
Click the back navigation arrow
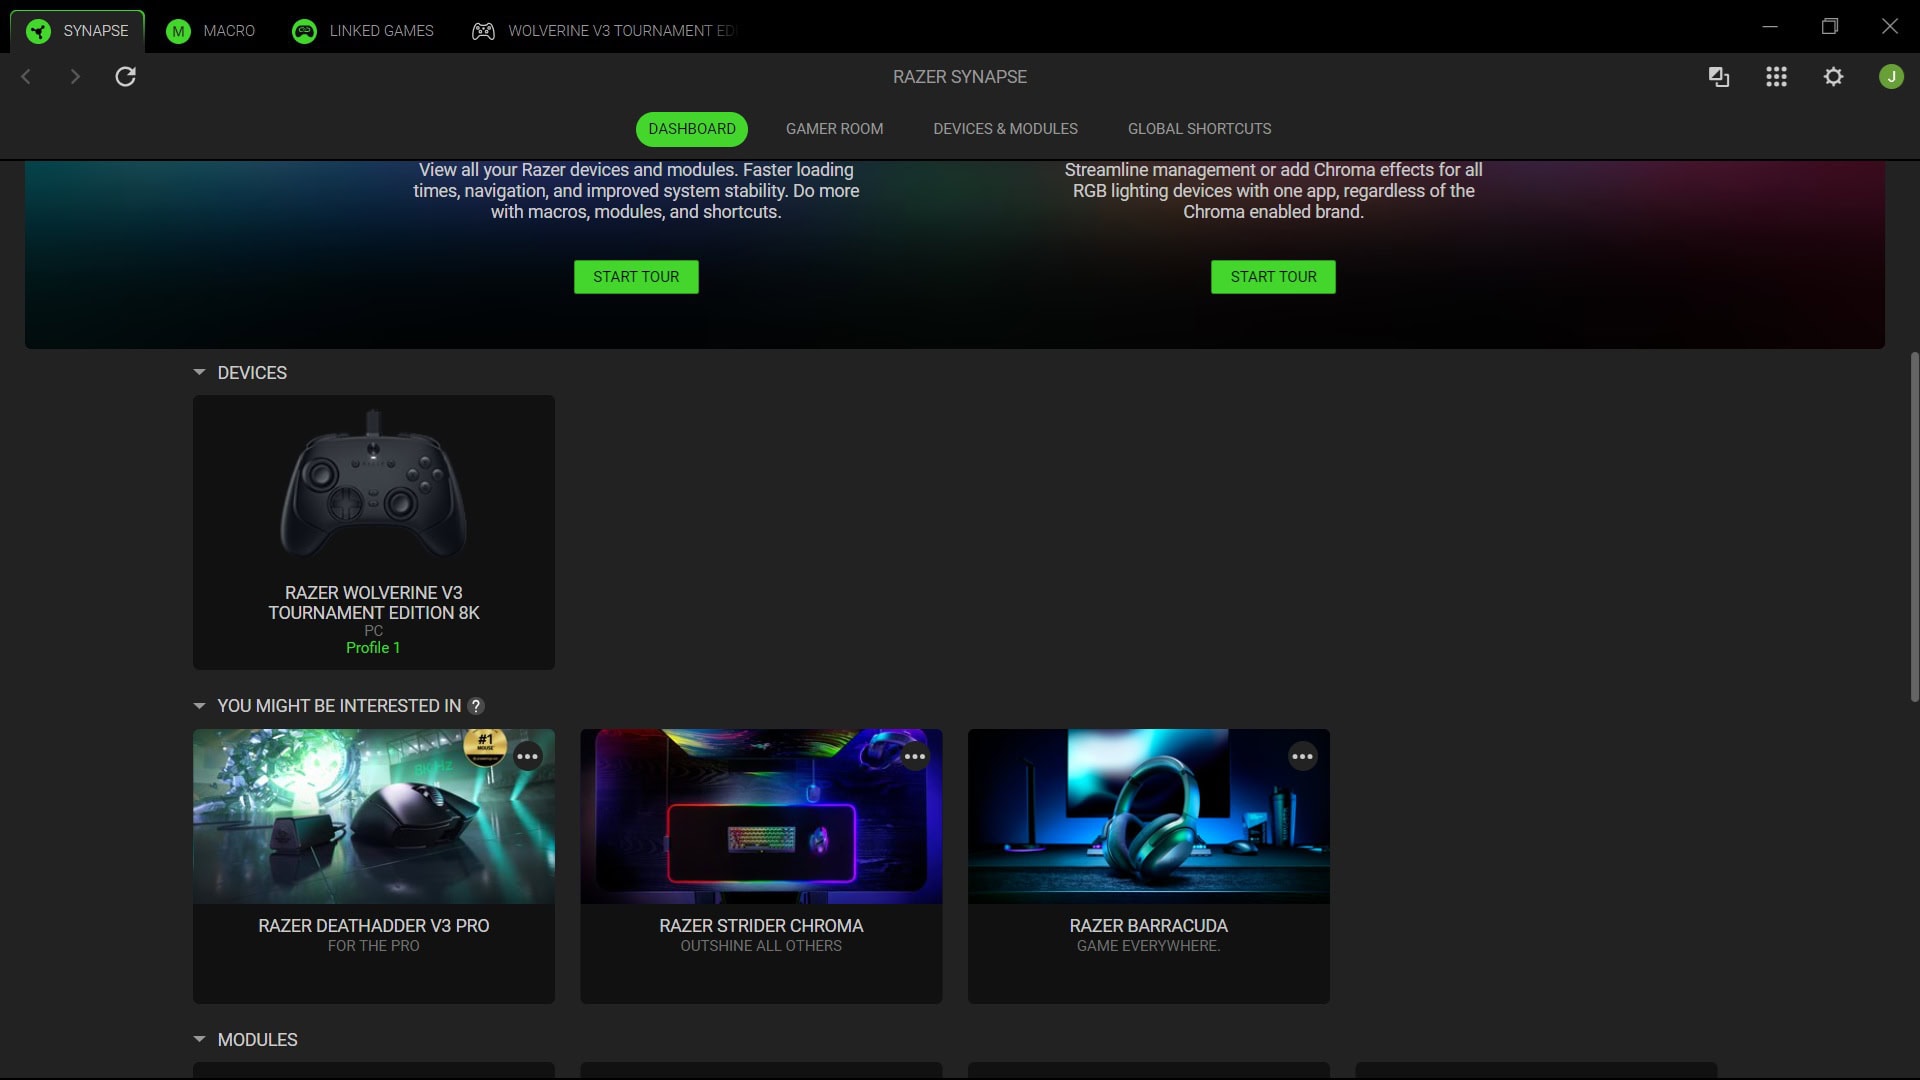[x=26, y=76]
